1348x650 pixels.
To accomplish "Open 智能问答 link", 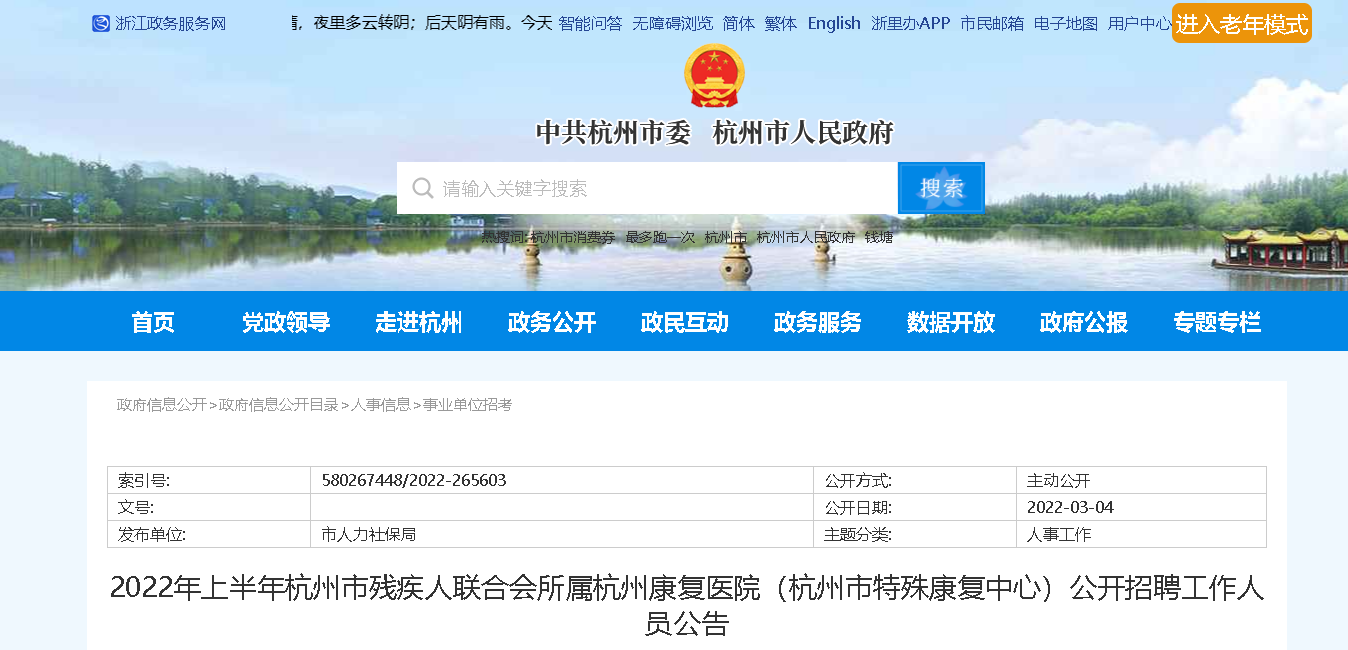I will click(x=590, y=23).
